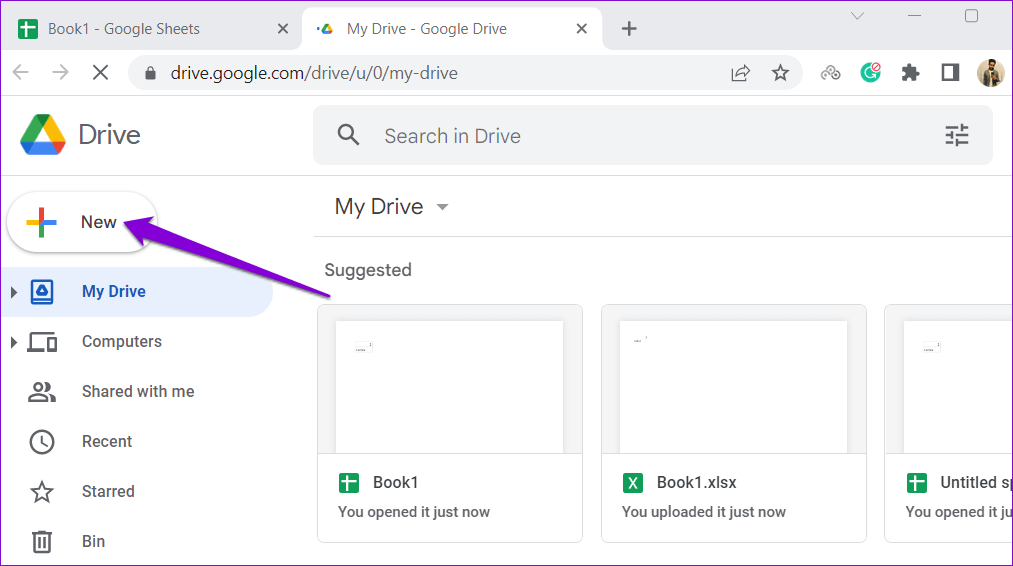Image resolution: width=1013 pixels, height=566 pixels.
Task: Bookmark this page with star icon
Action: point(780,73)
